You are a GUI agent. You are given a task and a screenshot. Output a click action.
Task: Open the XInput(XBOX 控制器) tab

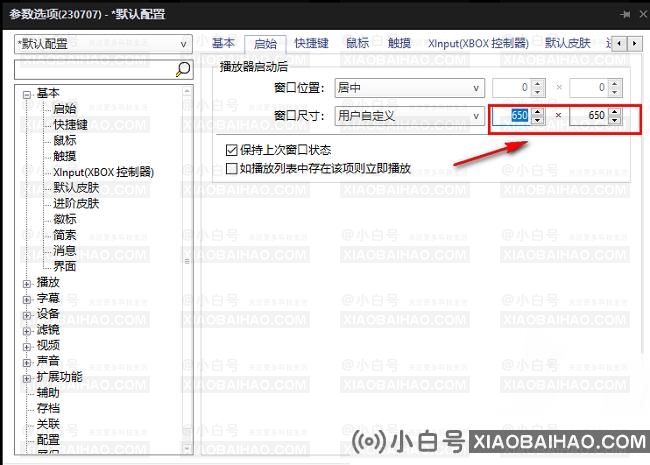[478, 43]
